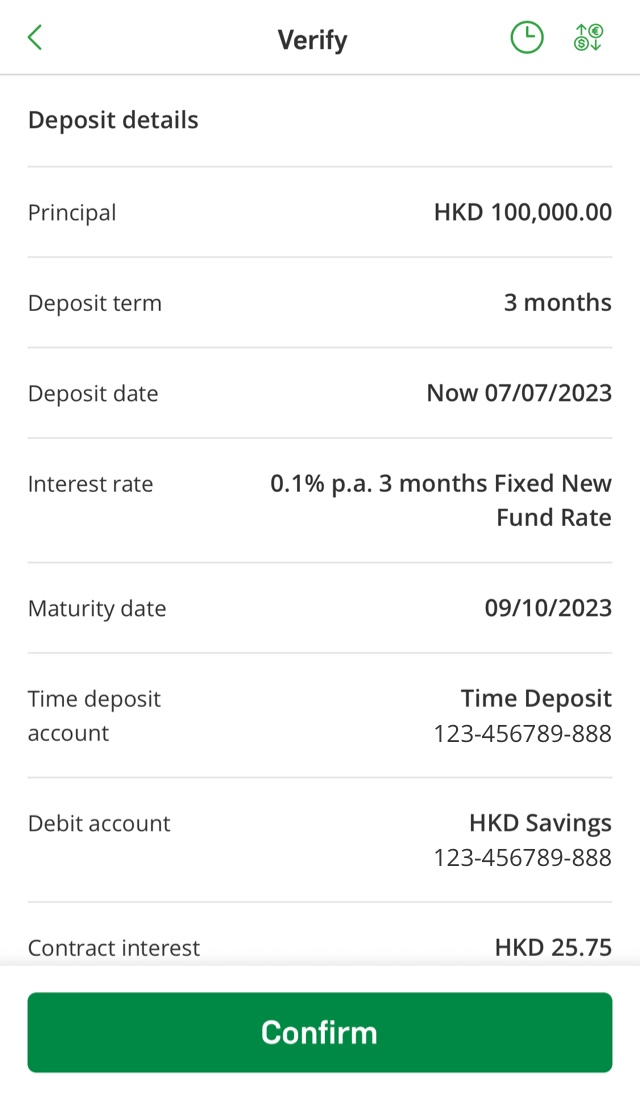Tap the Deposit term label

[x=94, y=303]
